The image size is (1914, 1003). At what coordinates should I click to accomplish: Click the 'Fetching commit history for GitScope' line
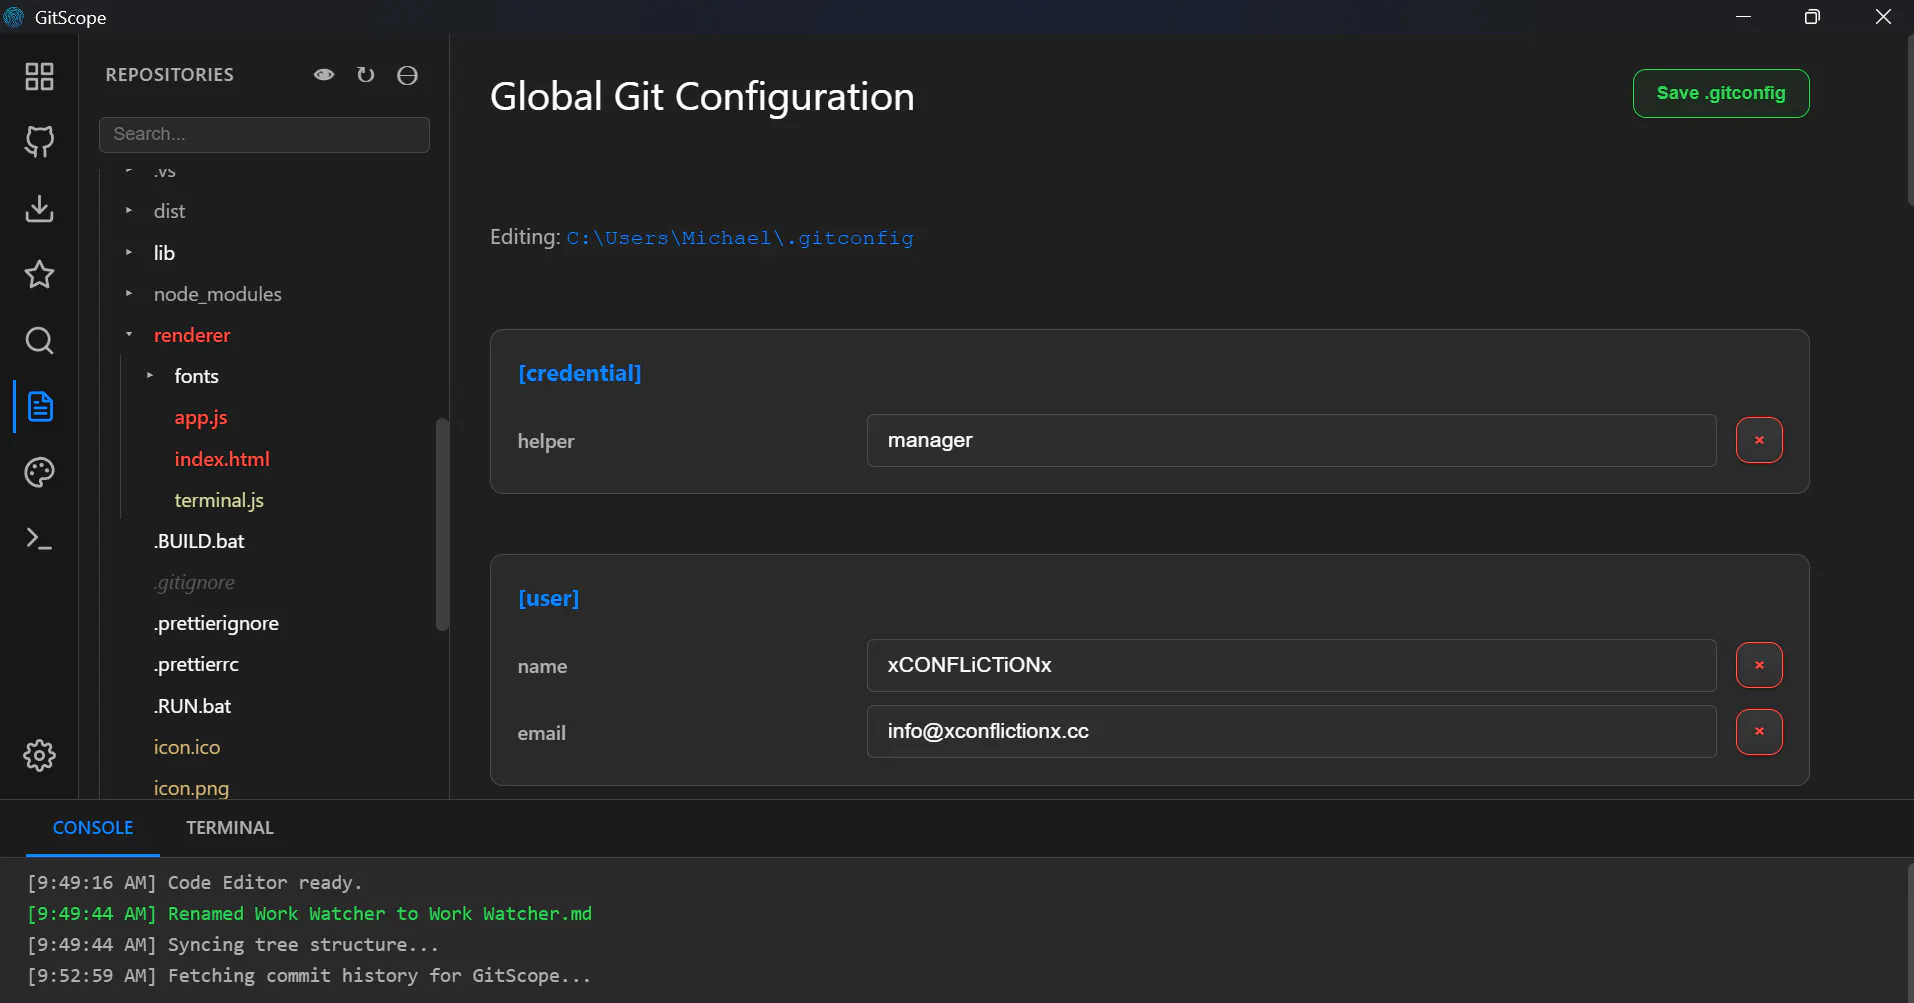[x=309, y=975]
